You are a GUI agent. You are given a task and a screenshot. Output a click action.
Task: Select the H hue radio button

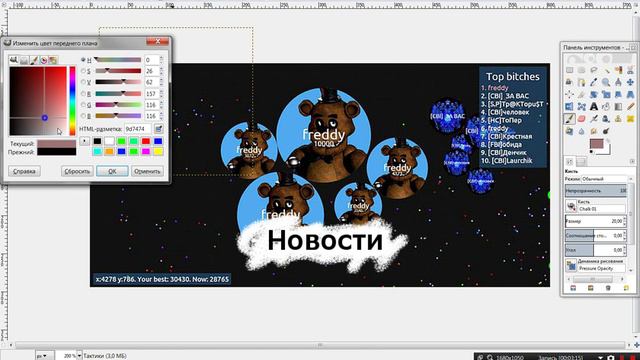[x=83, y=60]
